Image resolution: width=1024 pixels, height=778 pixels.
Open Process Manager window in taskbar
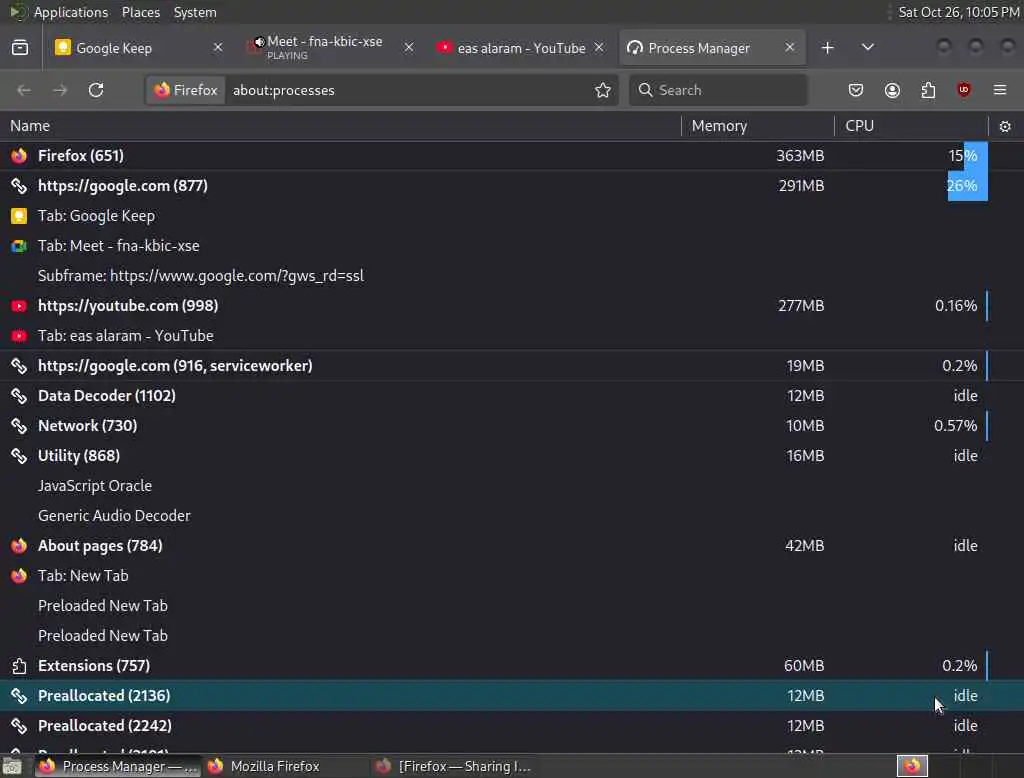[118, 766]
